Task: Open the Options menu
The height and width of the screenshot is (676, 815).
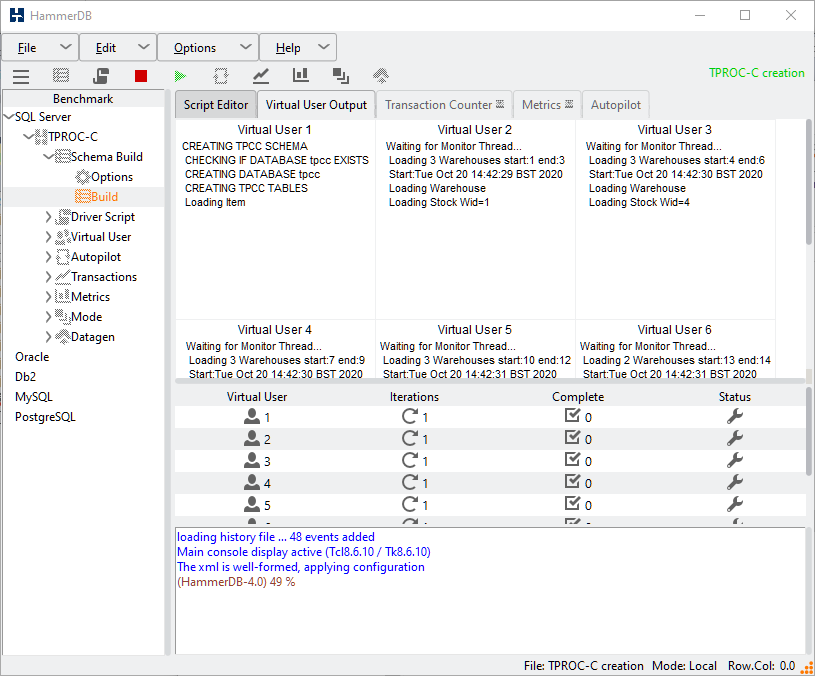Action: point(208,48)
